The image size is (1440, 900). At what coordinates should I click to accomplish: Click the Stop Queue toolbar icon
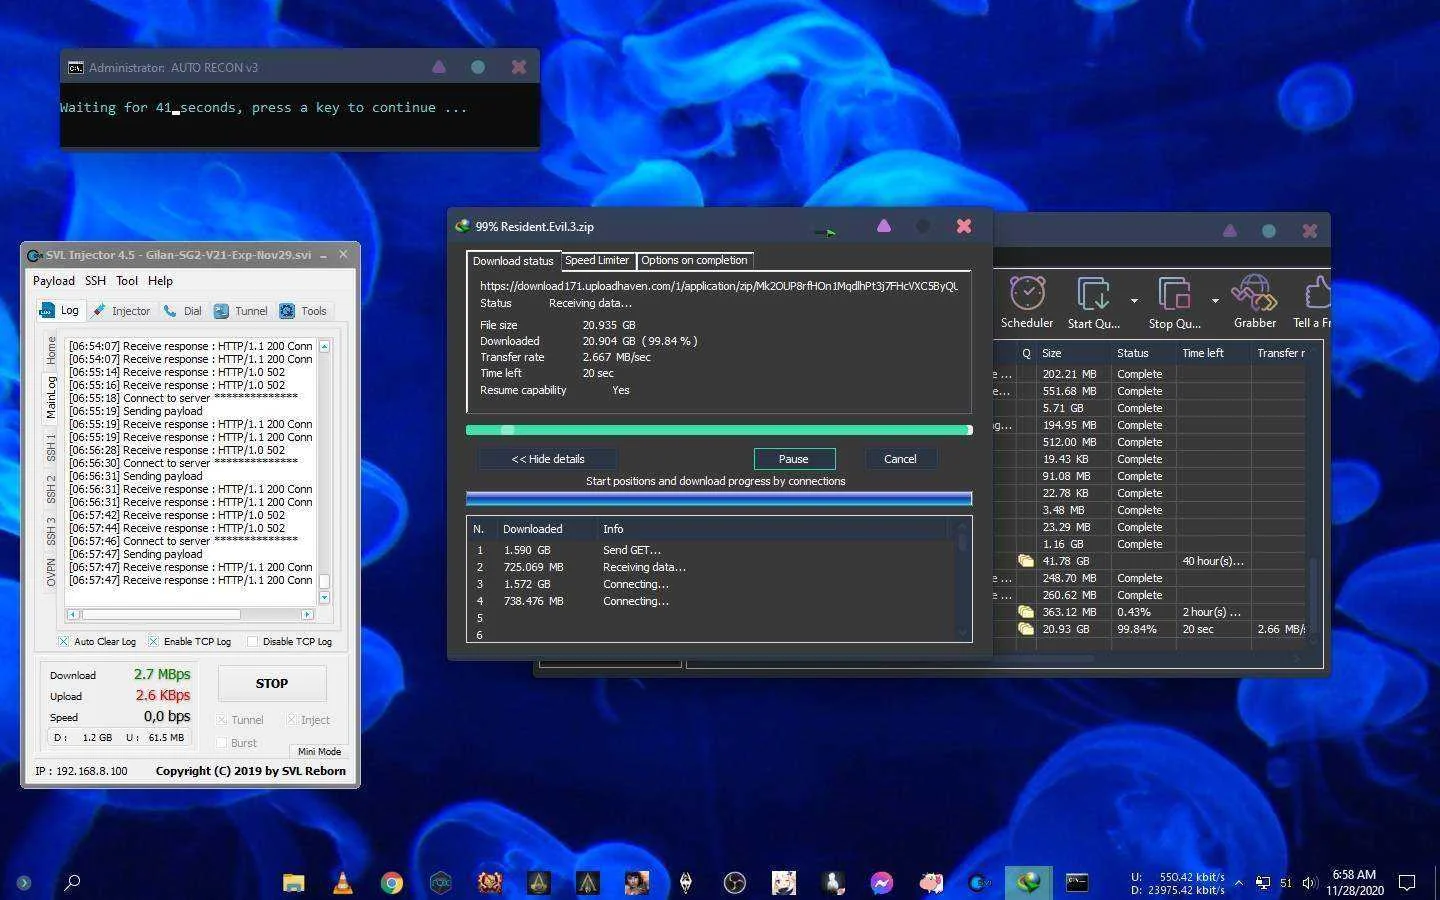[x=1174, y=294]
